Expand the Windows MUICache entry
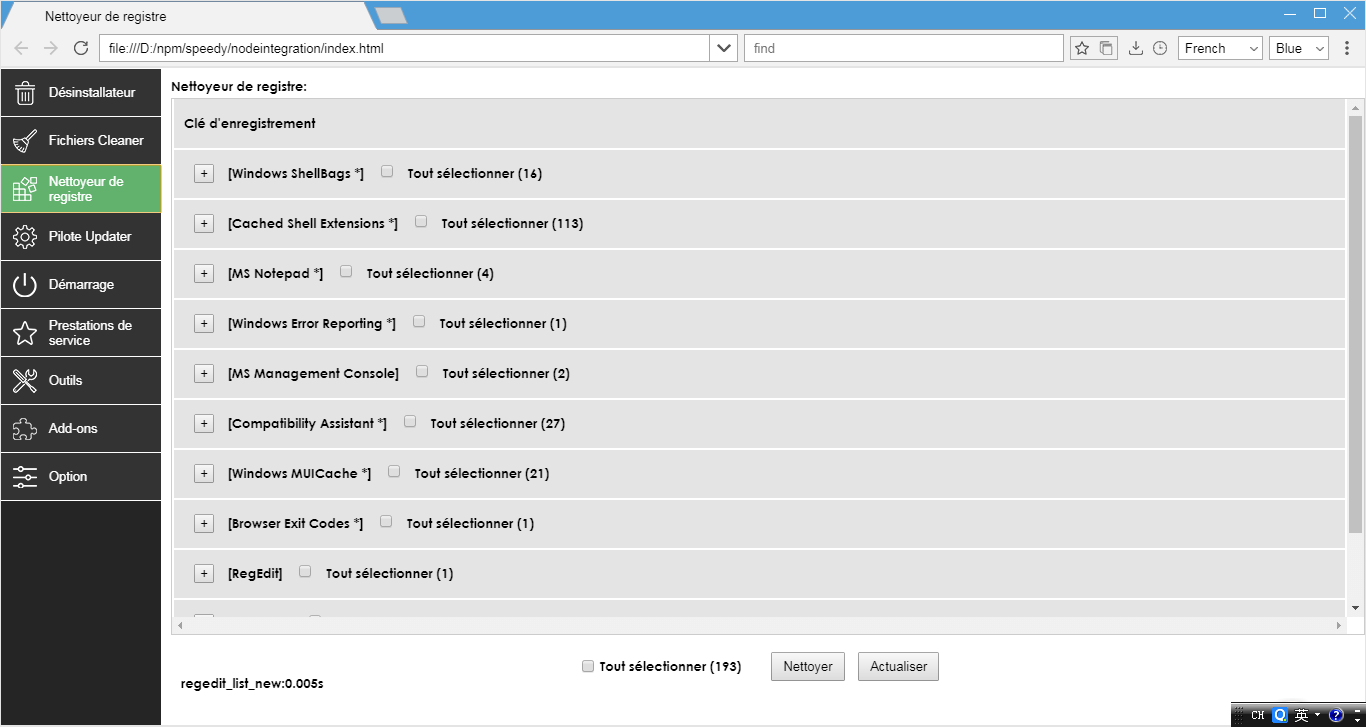Image resolution: width=1366 pixels, height=727 pixels. tap(204, 473)
